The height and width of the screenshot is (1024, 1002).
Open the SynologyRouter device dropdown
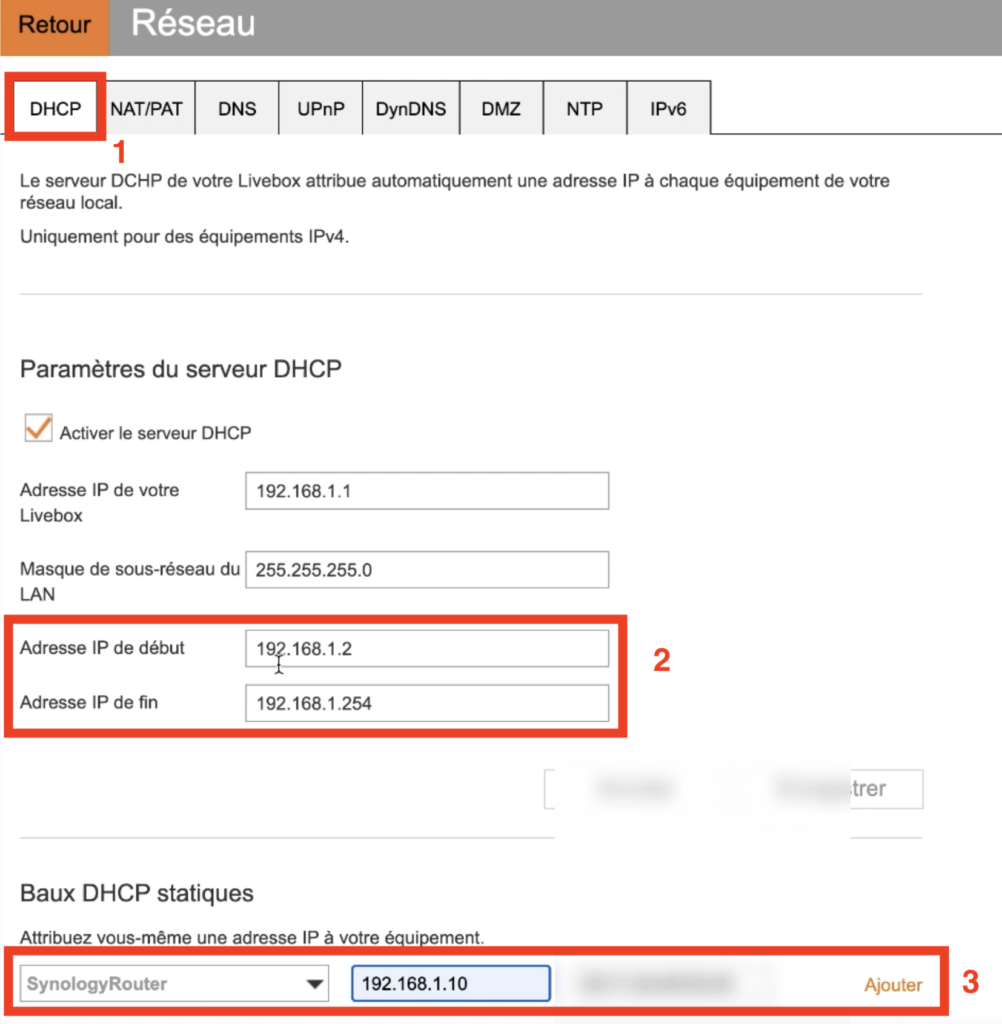[x=174, y=984]
